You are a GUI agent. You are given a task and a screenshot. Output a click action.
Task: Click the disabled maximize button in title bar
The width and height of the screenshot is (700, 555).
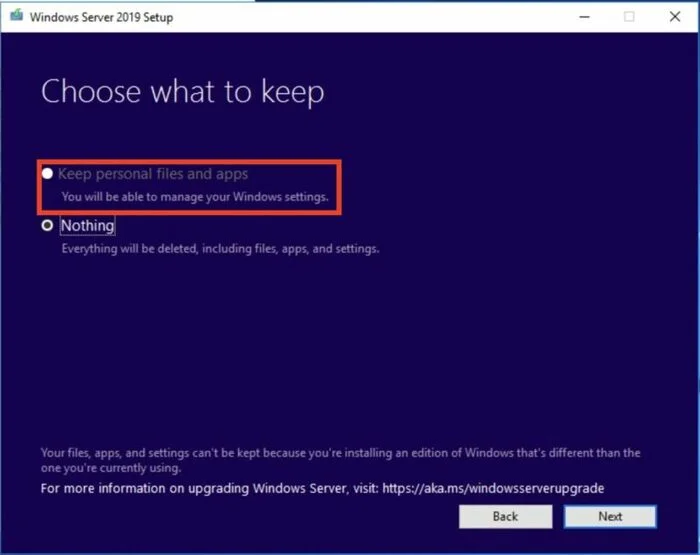coord(629,17)
